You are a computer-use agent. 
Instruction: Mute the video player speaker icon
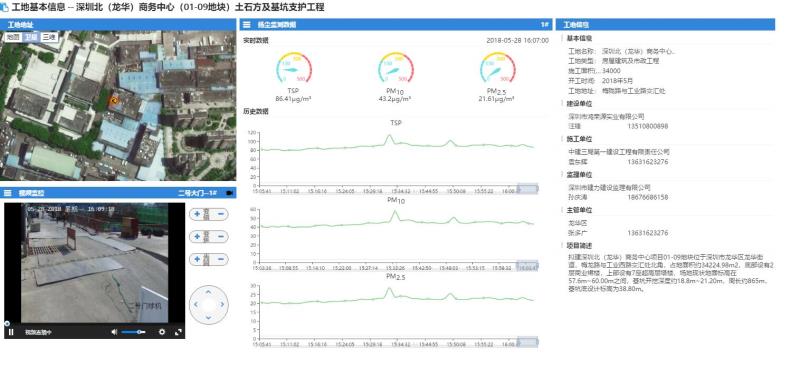coord(114,332)
